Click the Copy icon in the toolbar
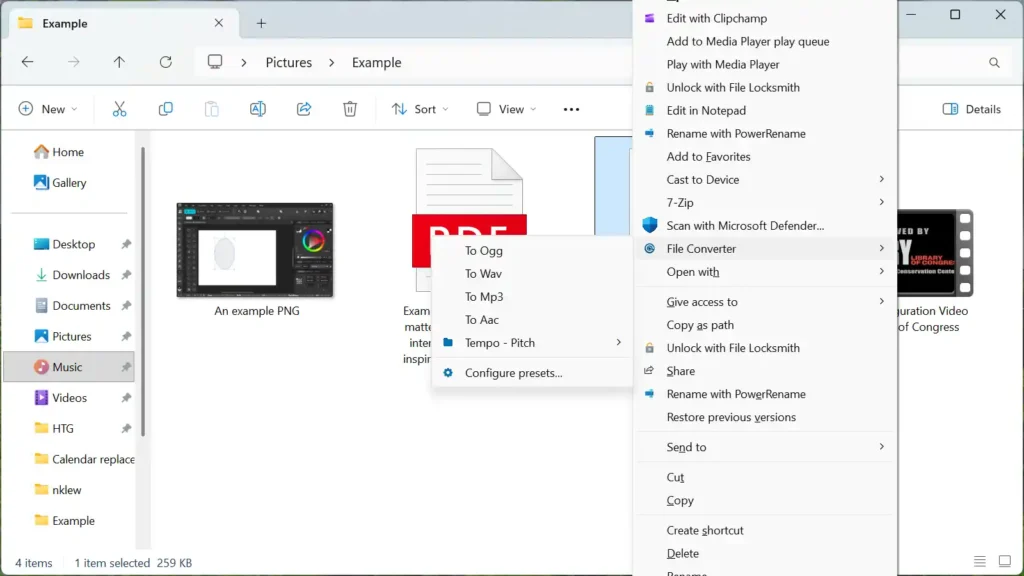 165,109
